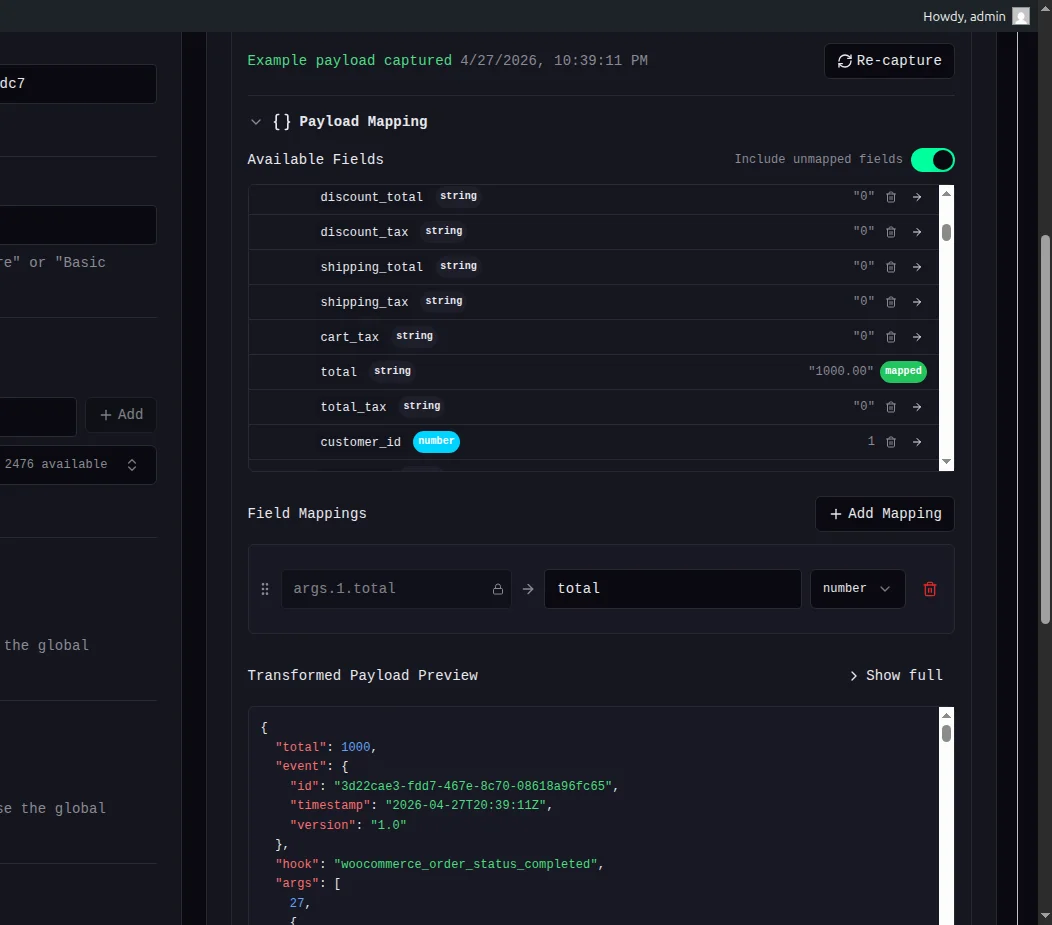Delete the shipping_total field
The width and height of the screenshot is (1052, 925).
(891, 267)
